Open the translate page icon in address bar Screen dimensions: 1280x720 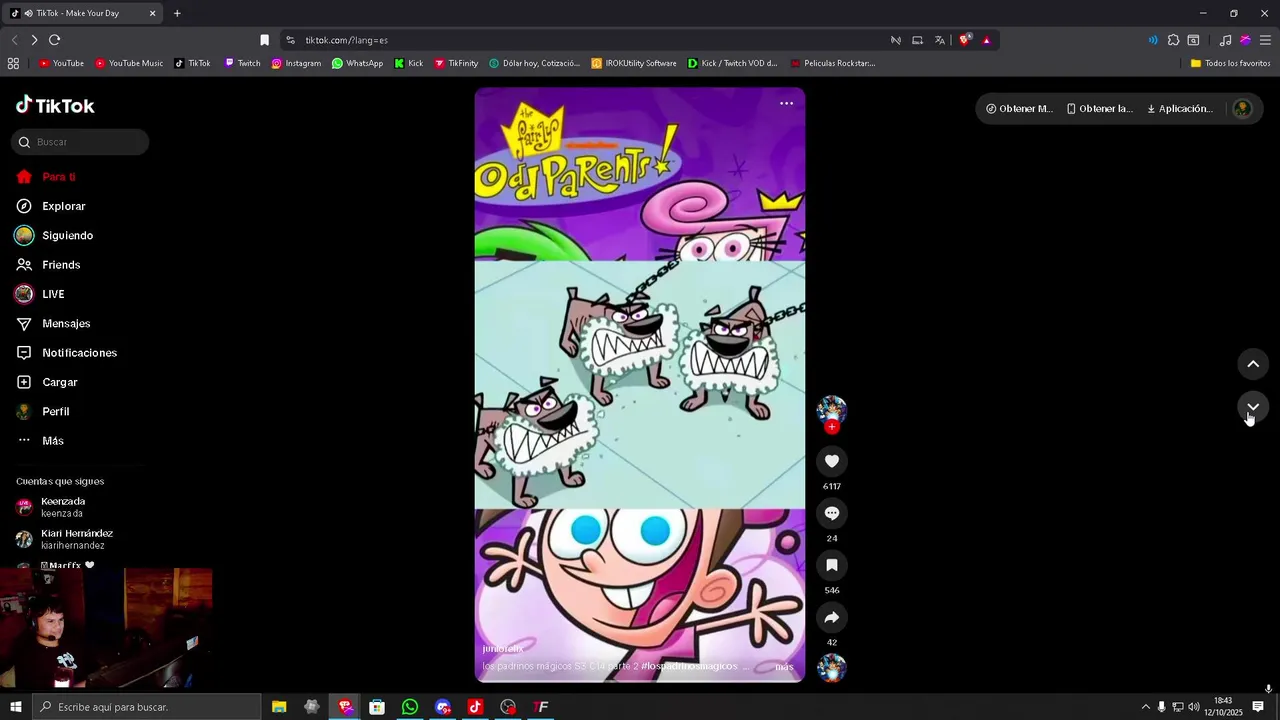coord(940,40)
